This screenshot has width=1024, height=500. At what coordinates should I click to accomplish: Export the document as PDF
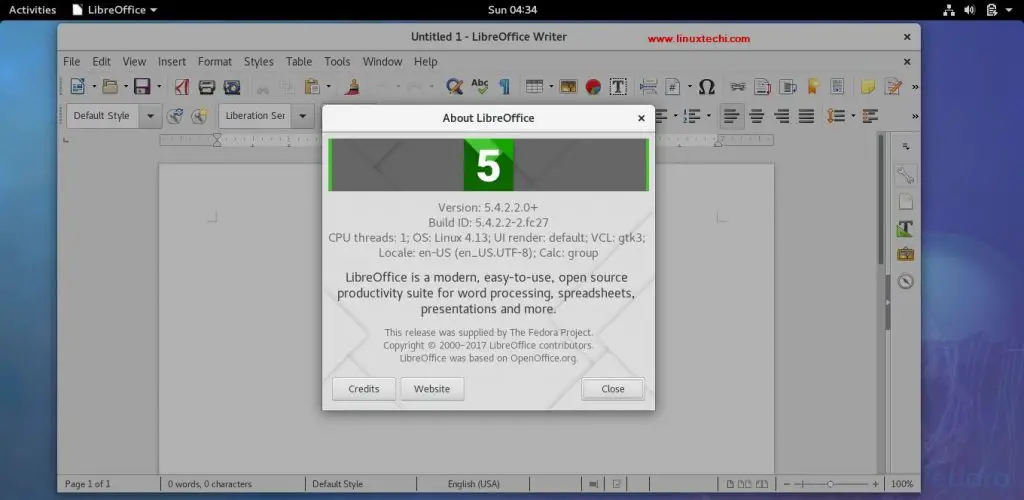pyautogui.click(x=182, y=86)
